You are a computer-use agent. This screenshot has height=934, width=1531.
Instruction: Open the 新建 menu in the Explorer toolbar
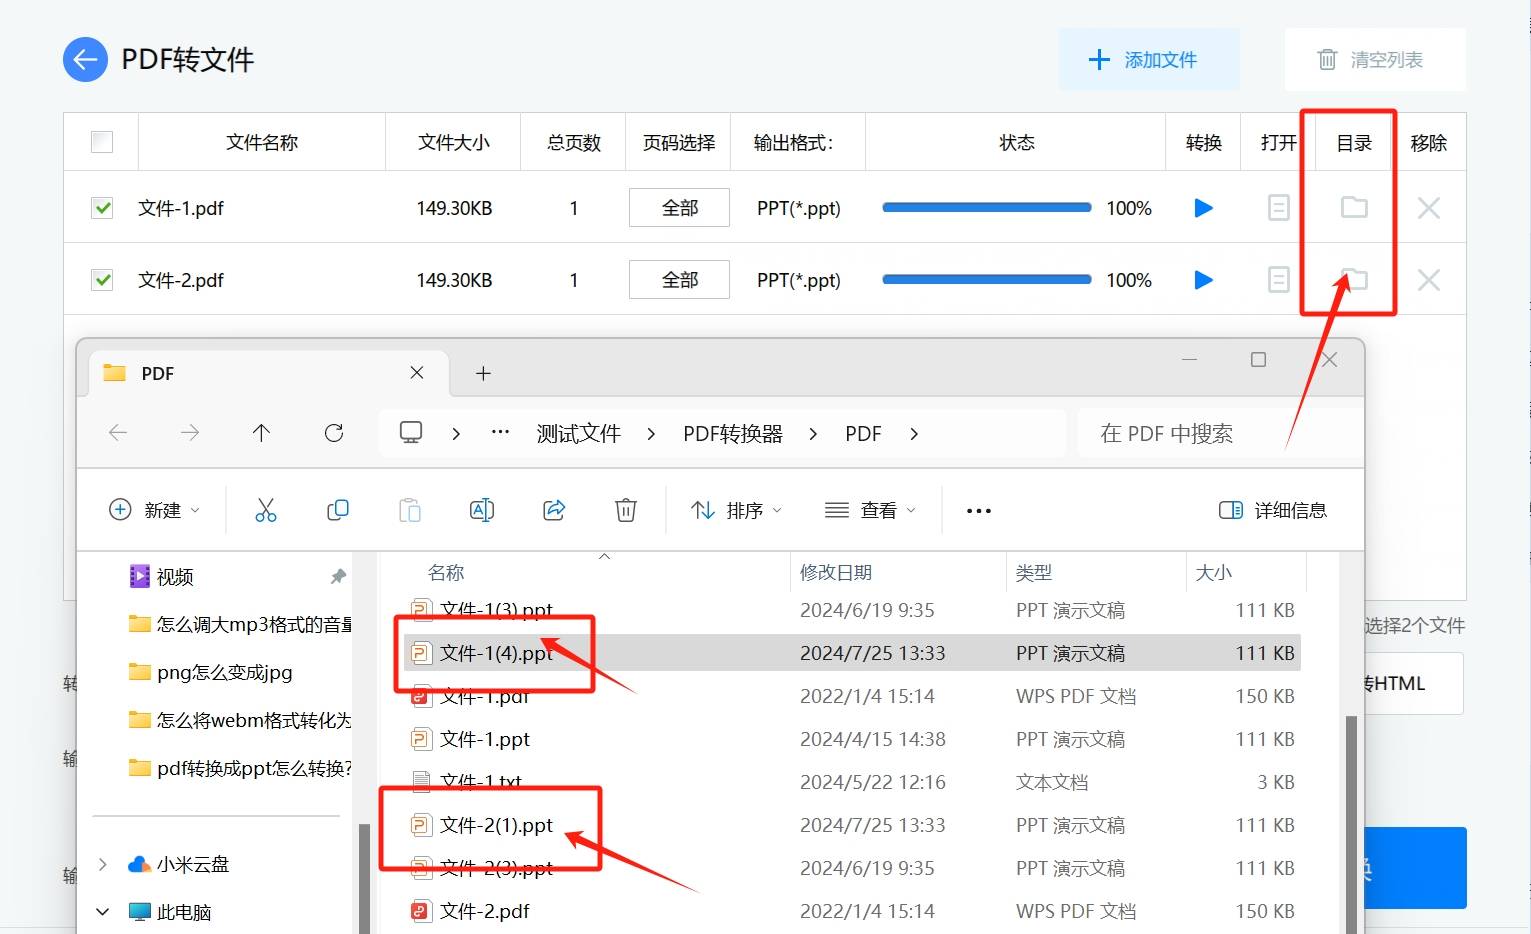154,510
